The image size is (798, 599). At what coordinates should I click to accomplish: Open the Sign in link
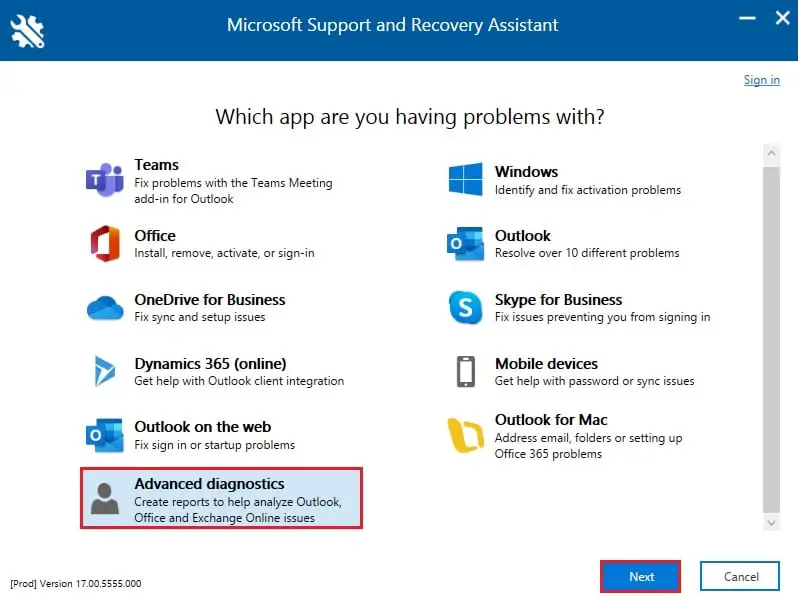761,80
